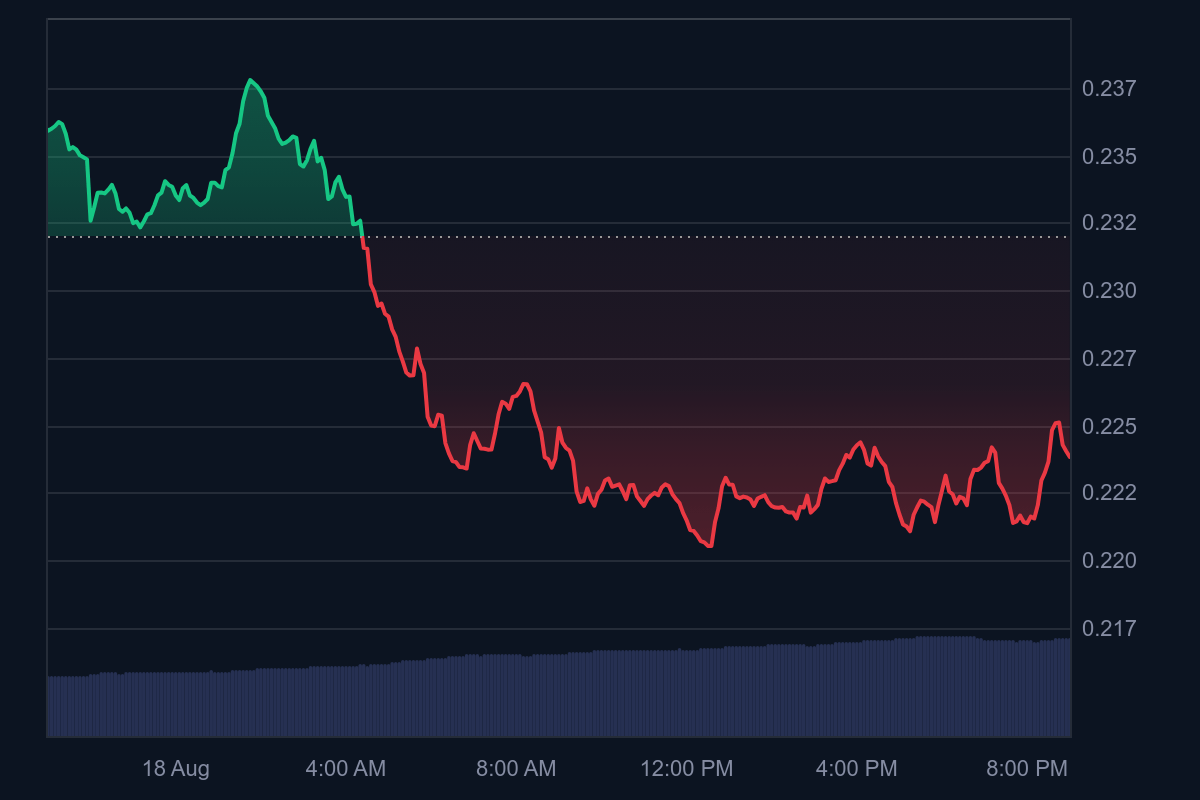The height and width of the screenshot is (800, 1200).
Task: Click the 0.217 price axis label
Action: tap(1109, 629)
